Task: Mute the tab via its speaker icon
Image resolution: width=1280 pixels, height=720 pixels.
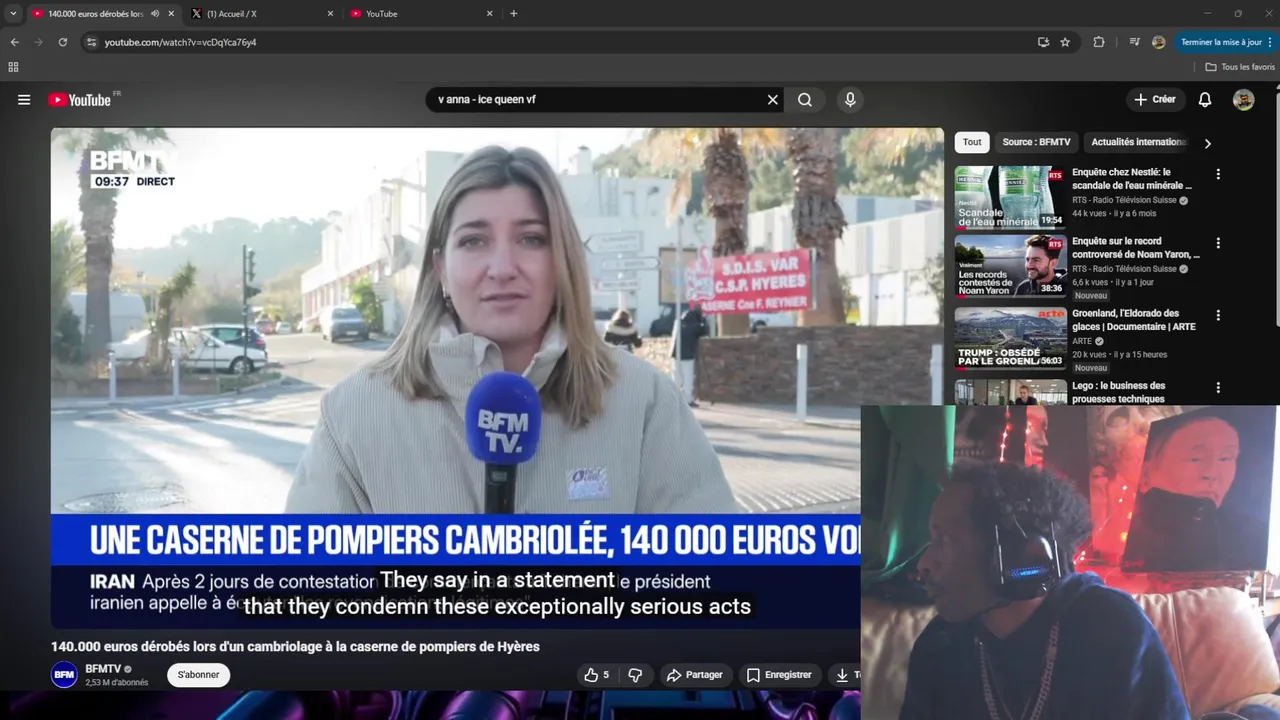Action: (x=155, y=14)
